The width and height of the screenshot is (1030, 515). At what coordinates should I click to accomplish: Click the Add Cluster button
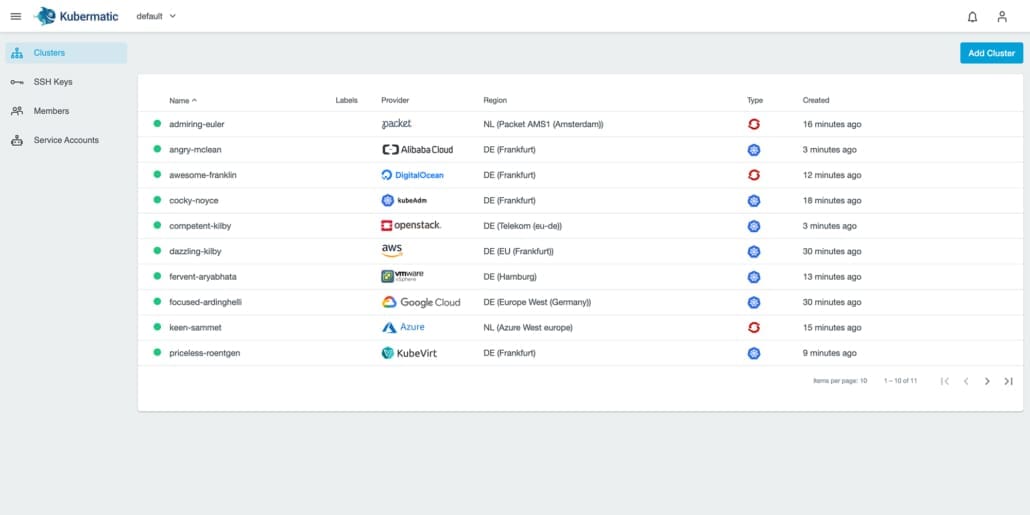(991, 53)
